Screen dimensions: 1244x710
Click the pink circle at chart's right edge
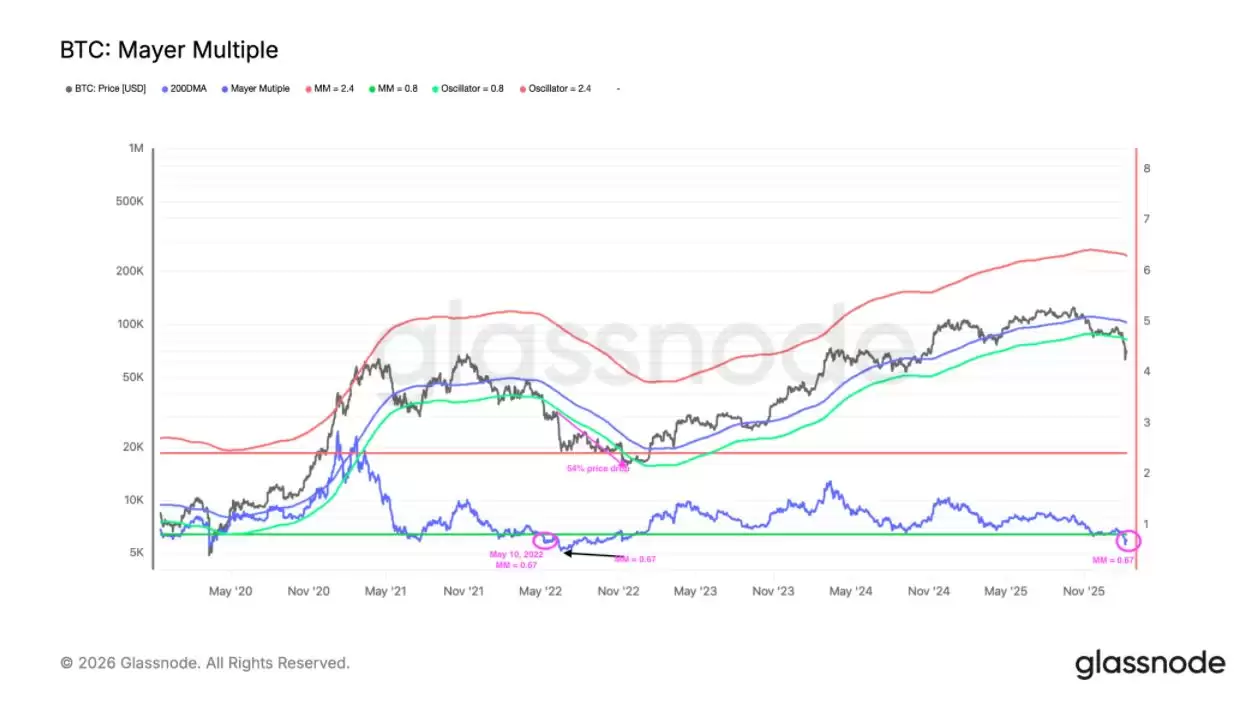[x=1127, y=540]
